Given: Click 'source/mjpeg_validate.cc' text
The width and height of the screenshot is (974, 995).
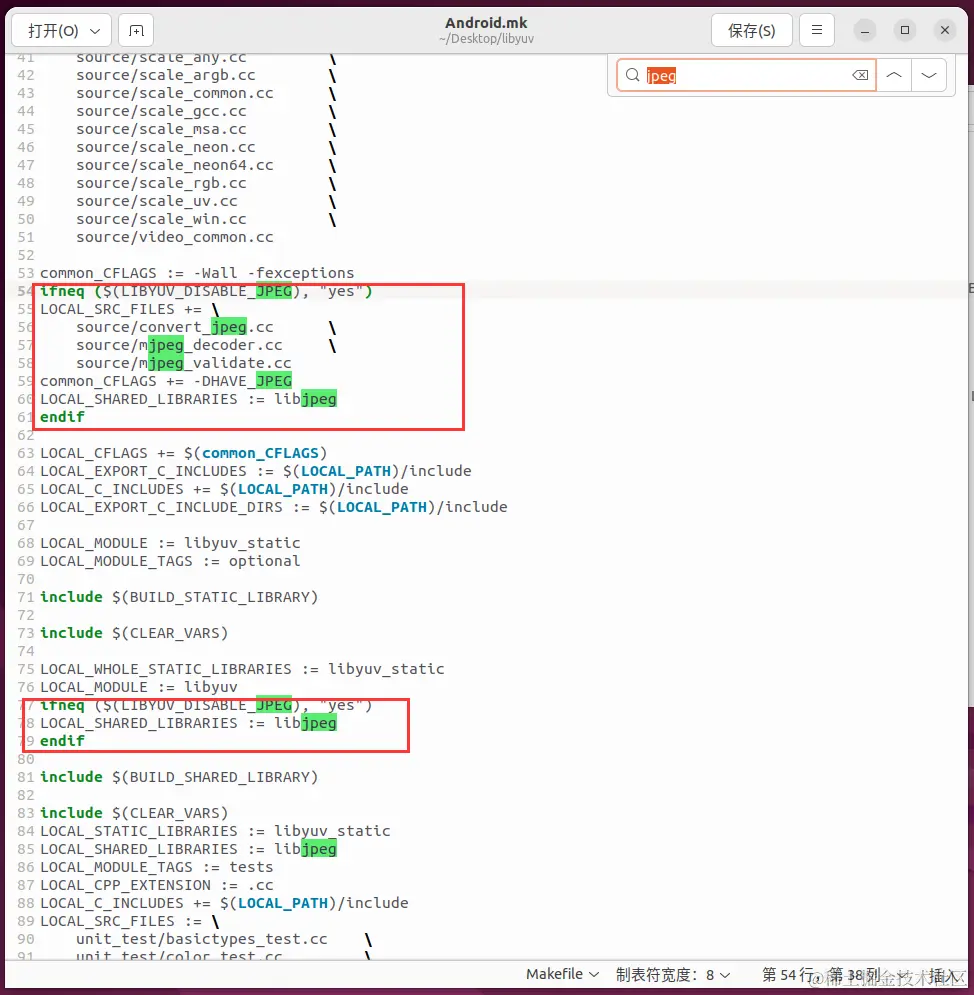Looking at the screenshot, I should click(183, 364).
